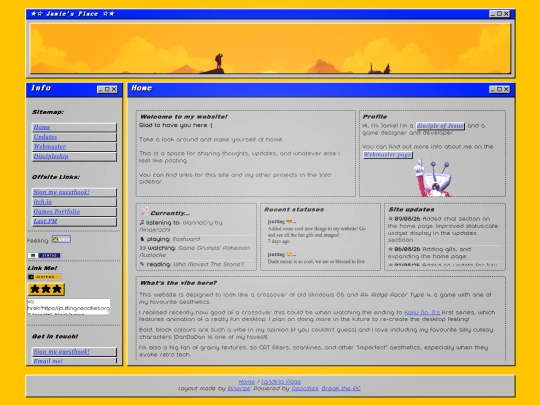This screenshot has width=540, height=405.
Task: Open the layout author link in footer
Action: (239, 388)
